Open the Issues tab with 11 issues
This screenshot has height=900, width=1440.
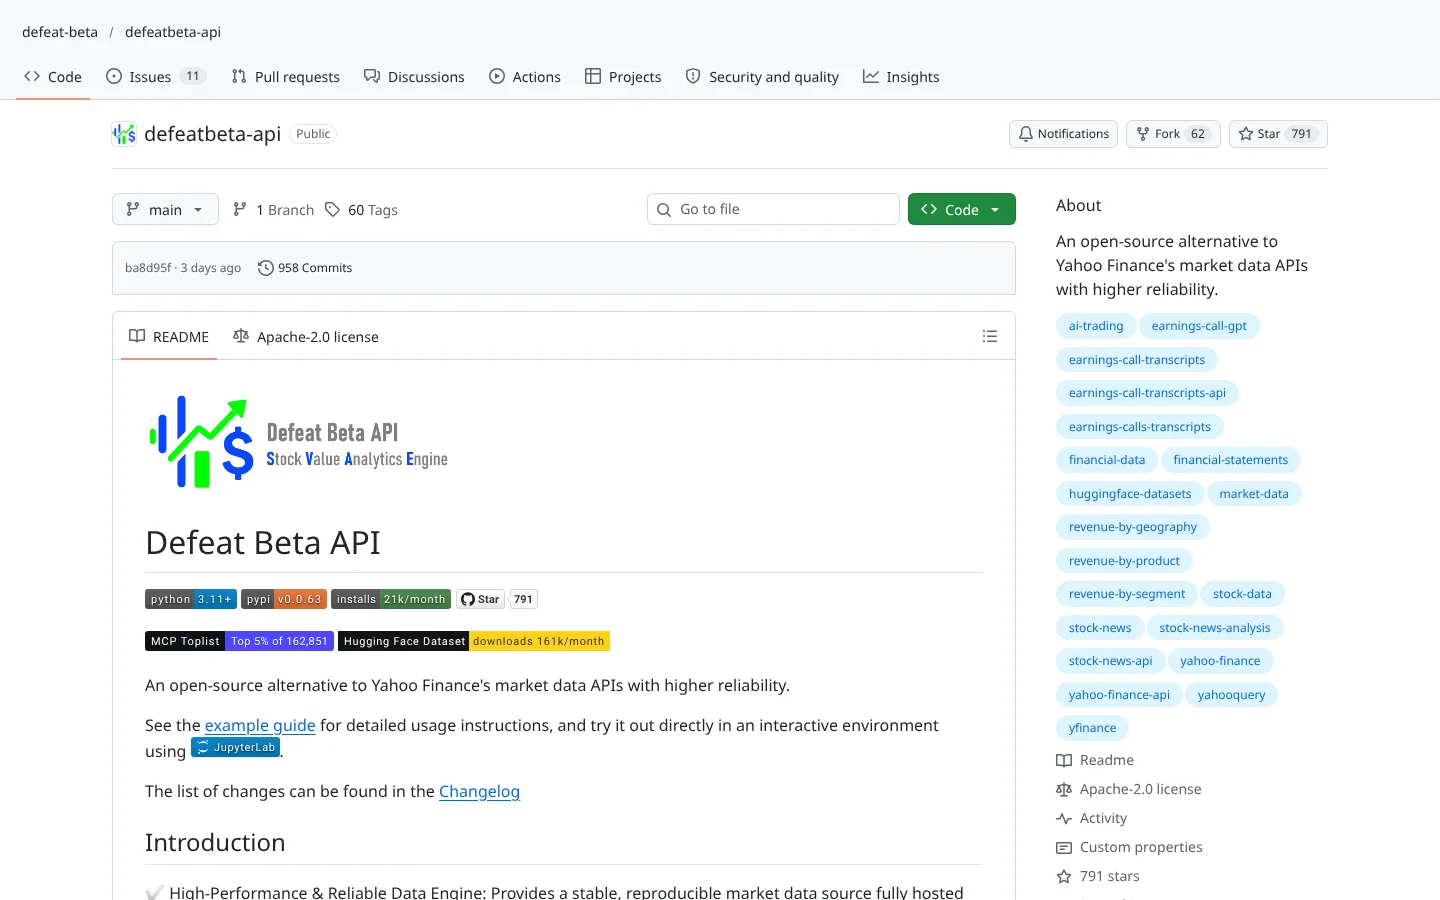(x=156, y=77)
